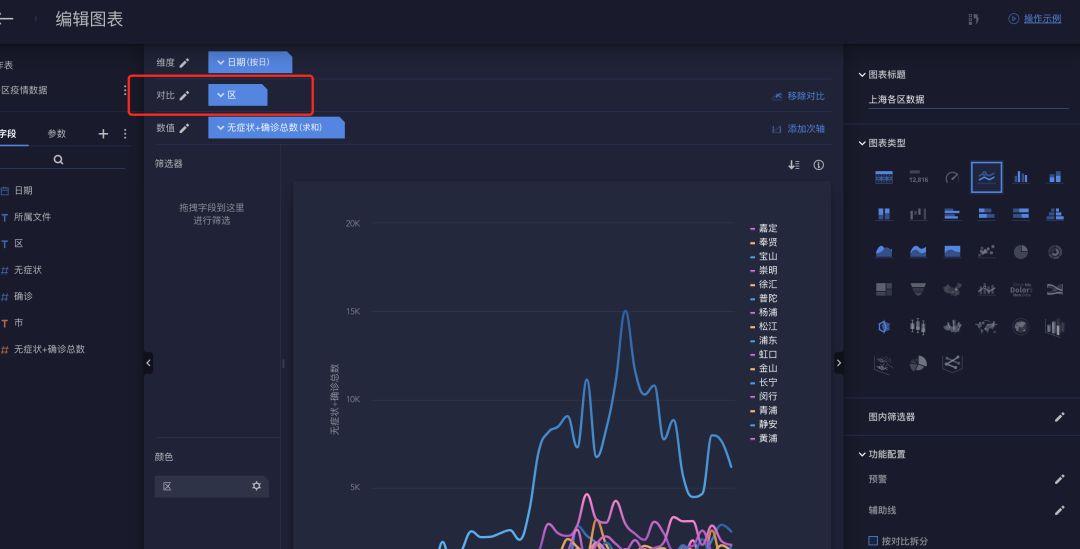This screenshot has width=1080, height=549.
Task: Search the field list with the magnifier
Action: (x=59, y=159)
